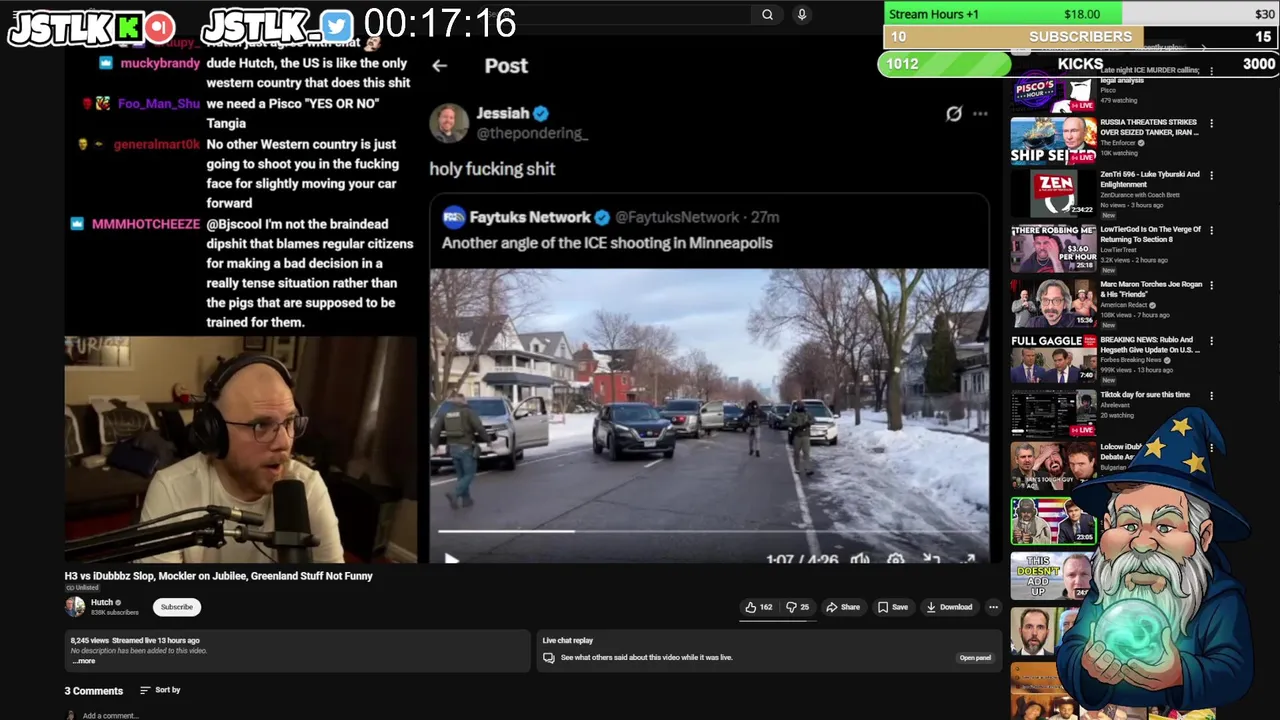Open more options on Jessiah's post
The image size is (1280, 720).
(x=980, y=114)
